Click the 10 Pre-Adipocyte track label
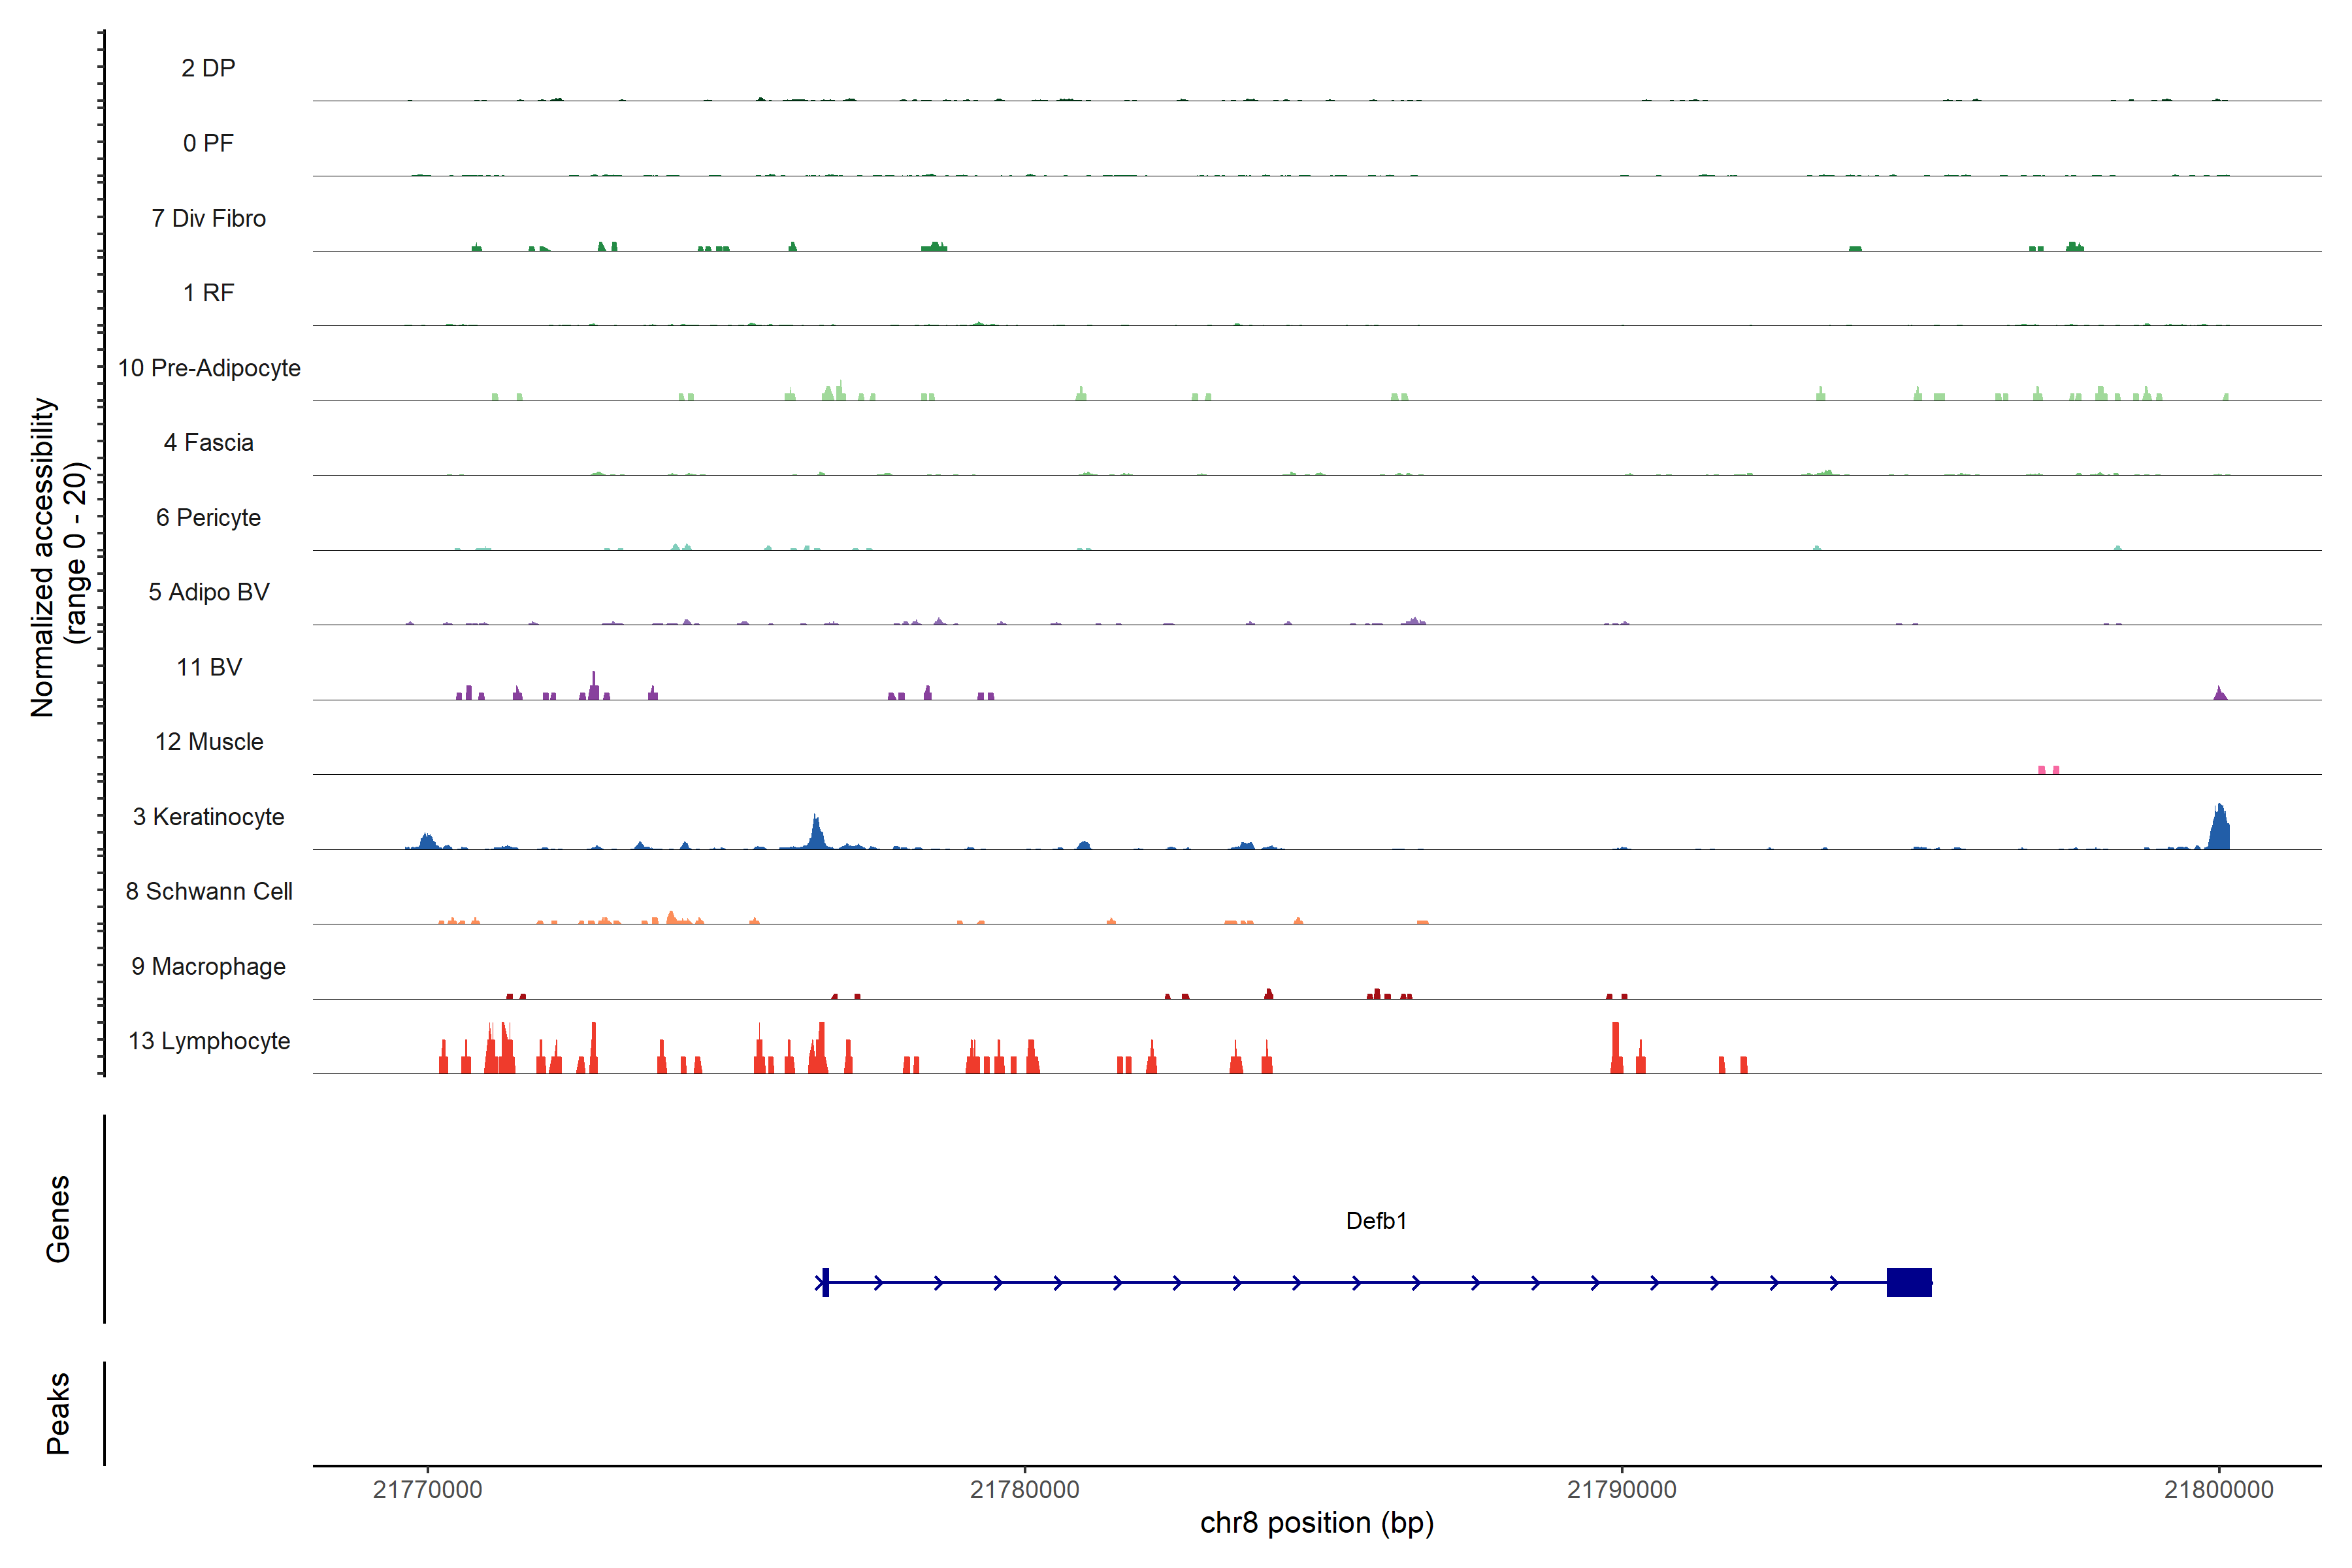This screenshot has height=1568, width=2352. (209, 368)
